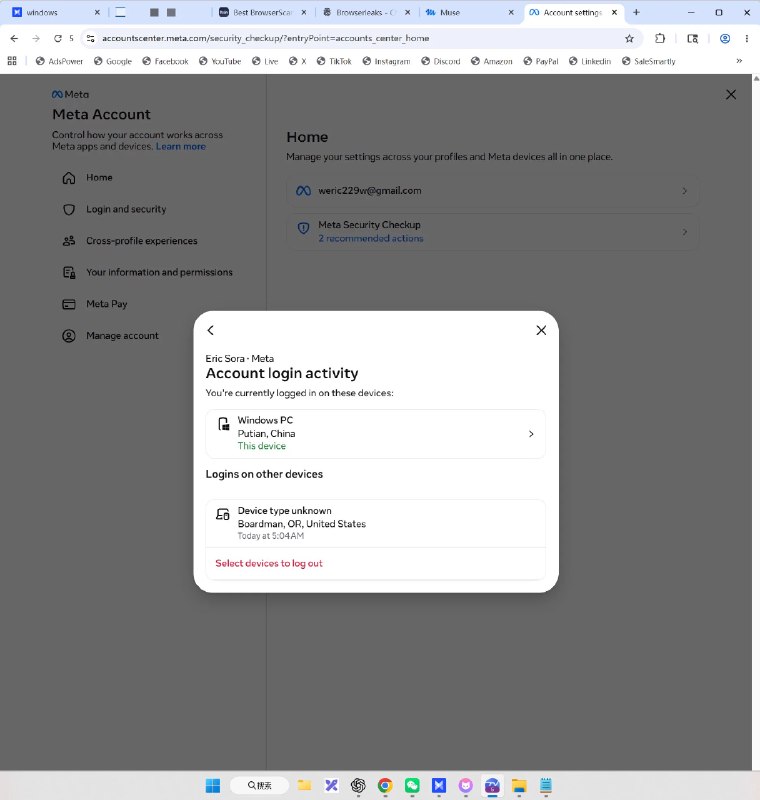This screenshot has width=760, height=800.
Task: Click the site information icon in address bar
Action: [90, 38]
